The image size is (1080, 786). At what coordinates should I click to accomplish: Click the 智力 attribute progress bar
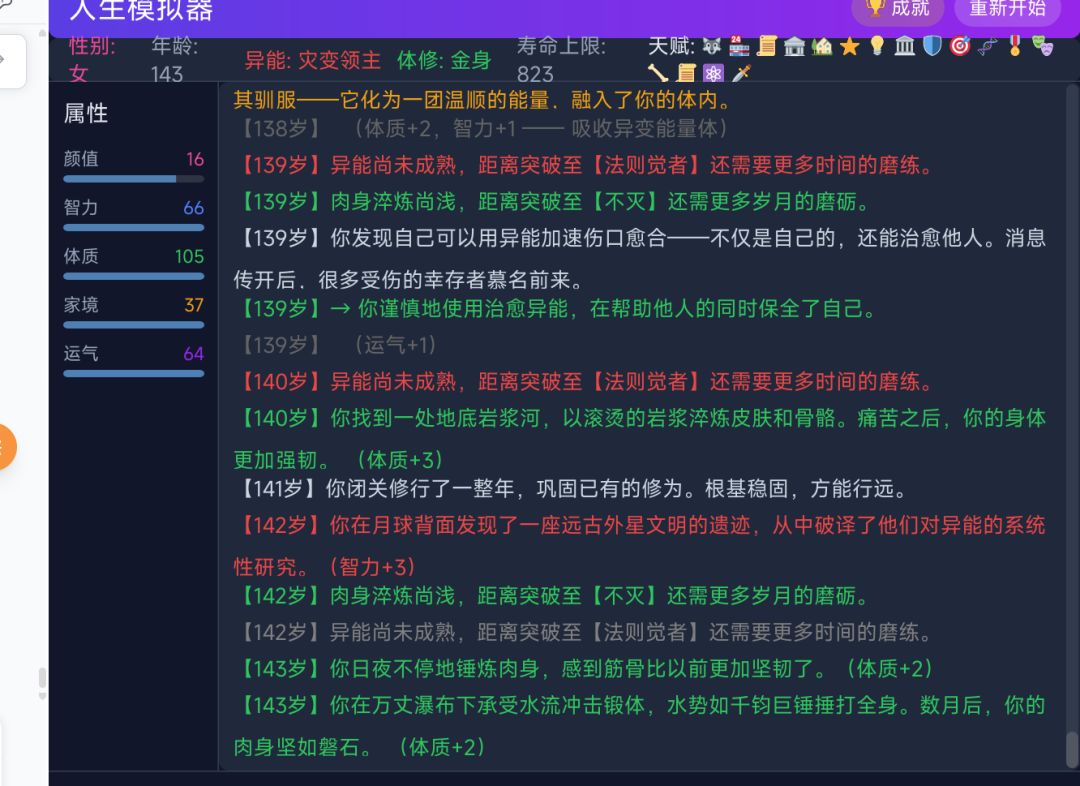click(x=134, y=227)
